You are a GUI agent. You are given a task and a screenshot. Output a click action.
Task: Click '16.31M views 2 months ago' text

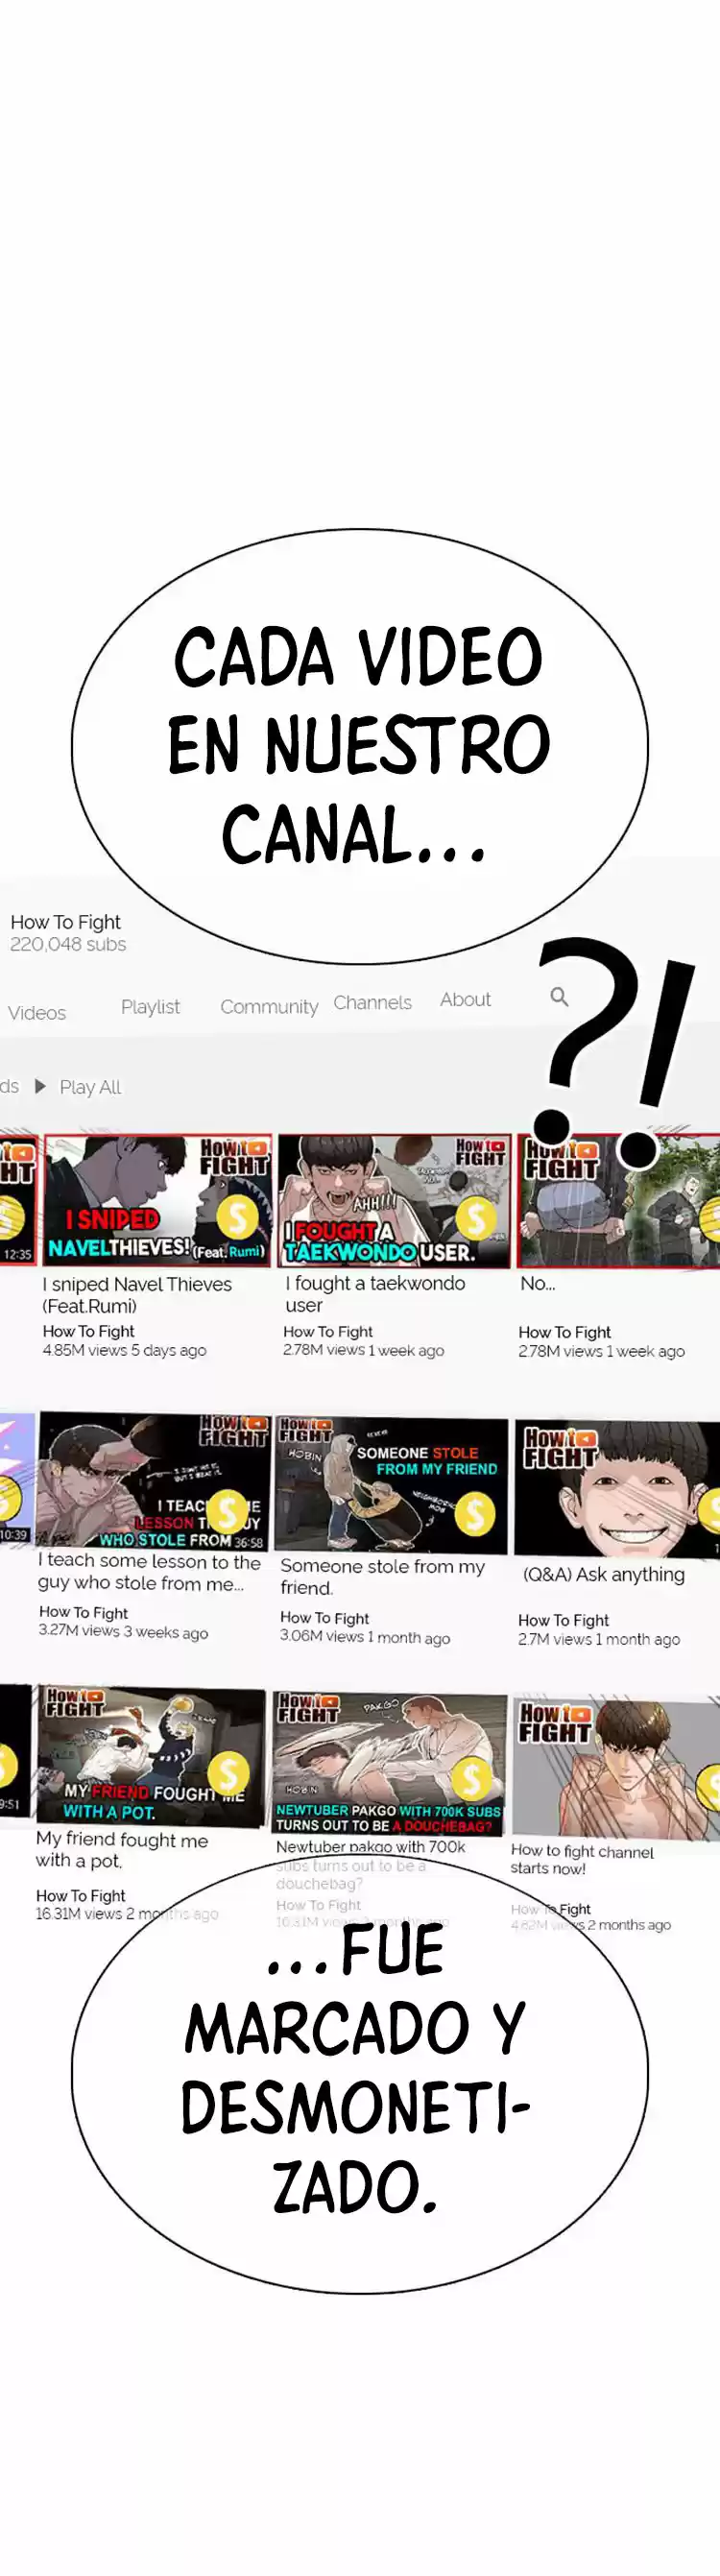click(x=126, y=1913)
